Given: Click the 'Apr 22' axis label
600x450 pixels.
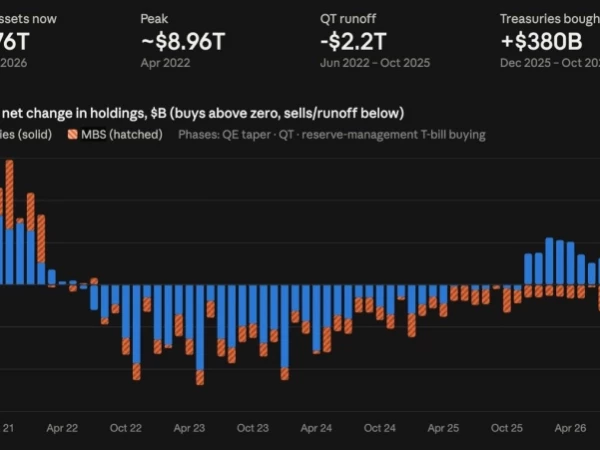Looking at the screenshot, I should (x=62, y=428).
